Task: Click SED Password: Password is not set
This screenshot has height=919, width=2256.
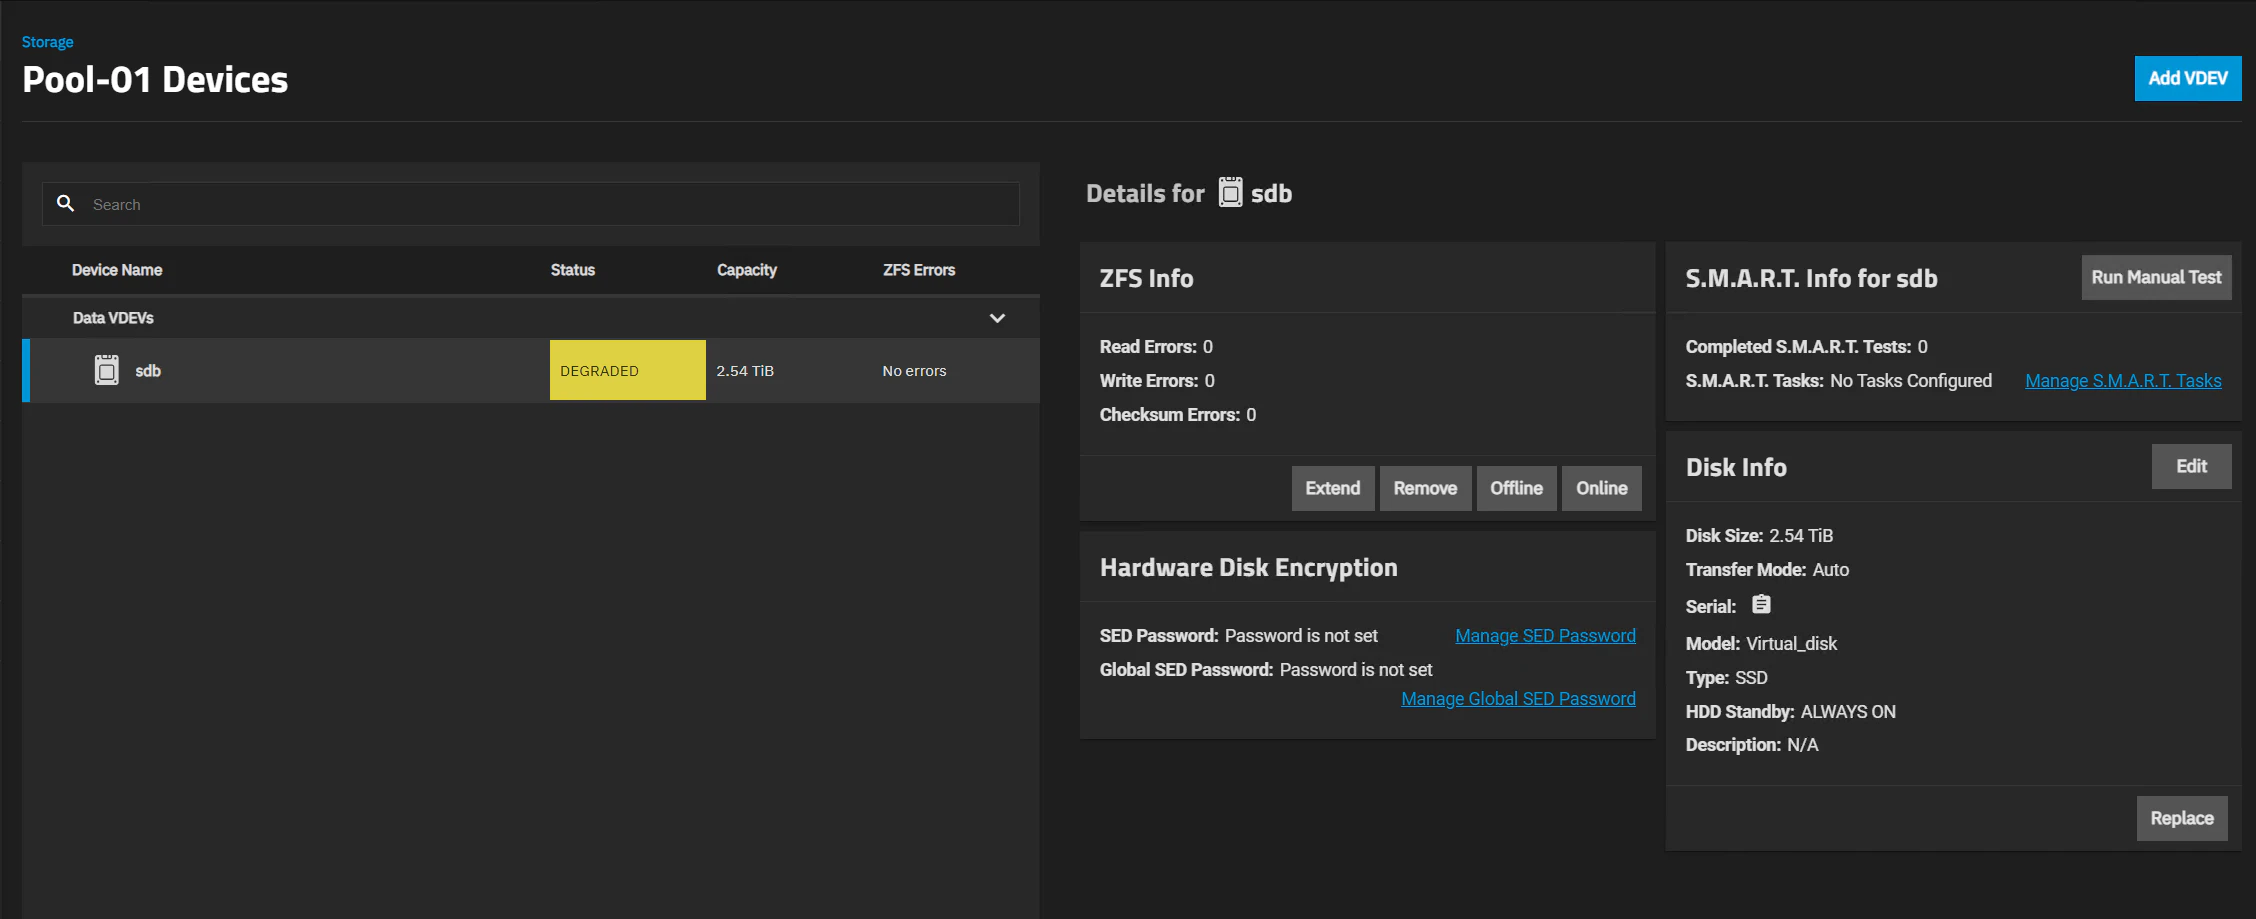Action: point(1238,636)
